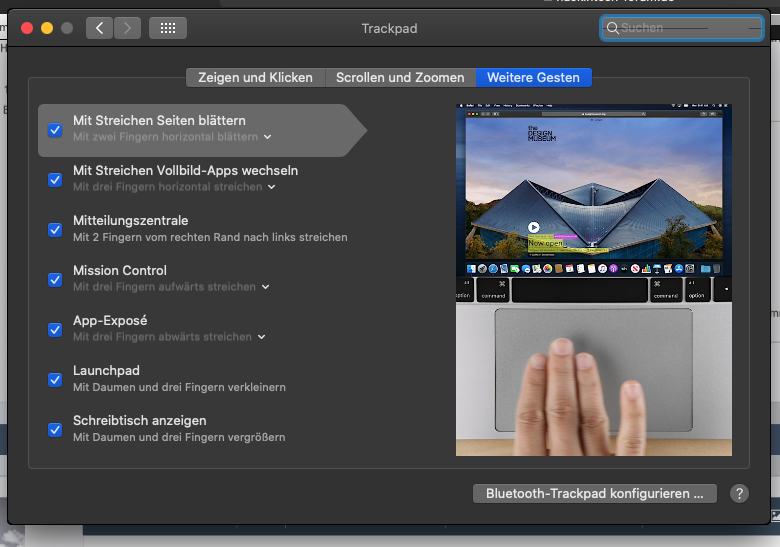780x547 pixels.
Task: Toggle Mit Streichen Vollbild-Apps wechseln checkbox
Action: 55,180
